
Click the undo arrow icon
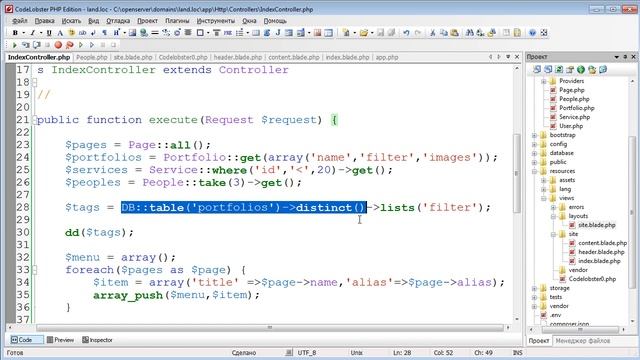pos(406,33)
